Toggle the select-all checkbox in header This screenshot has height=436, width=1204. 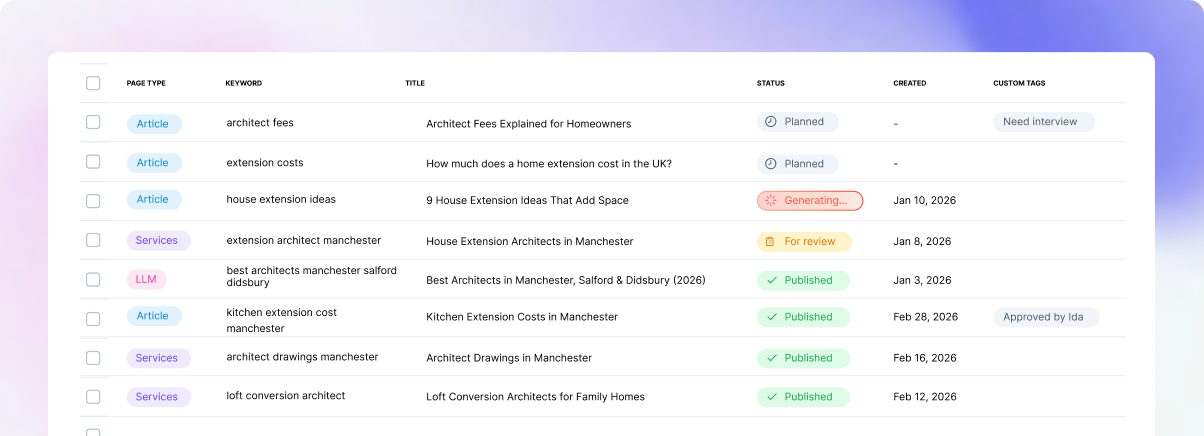tap(93, 83)
